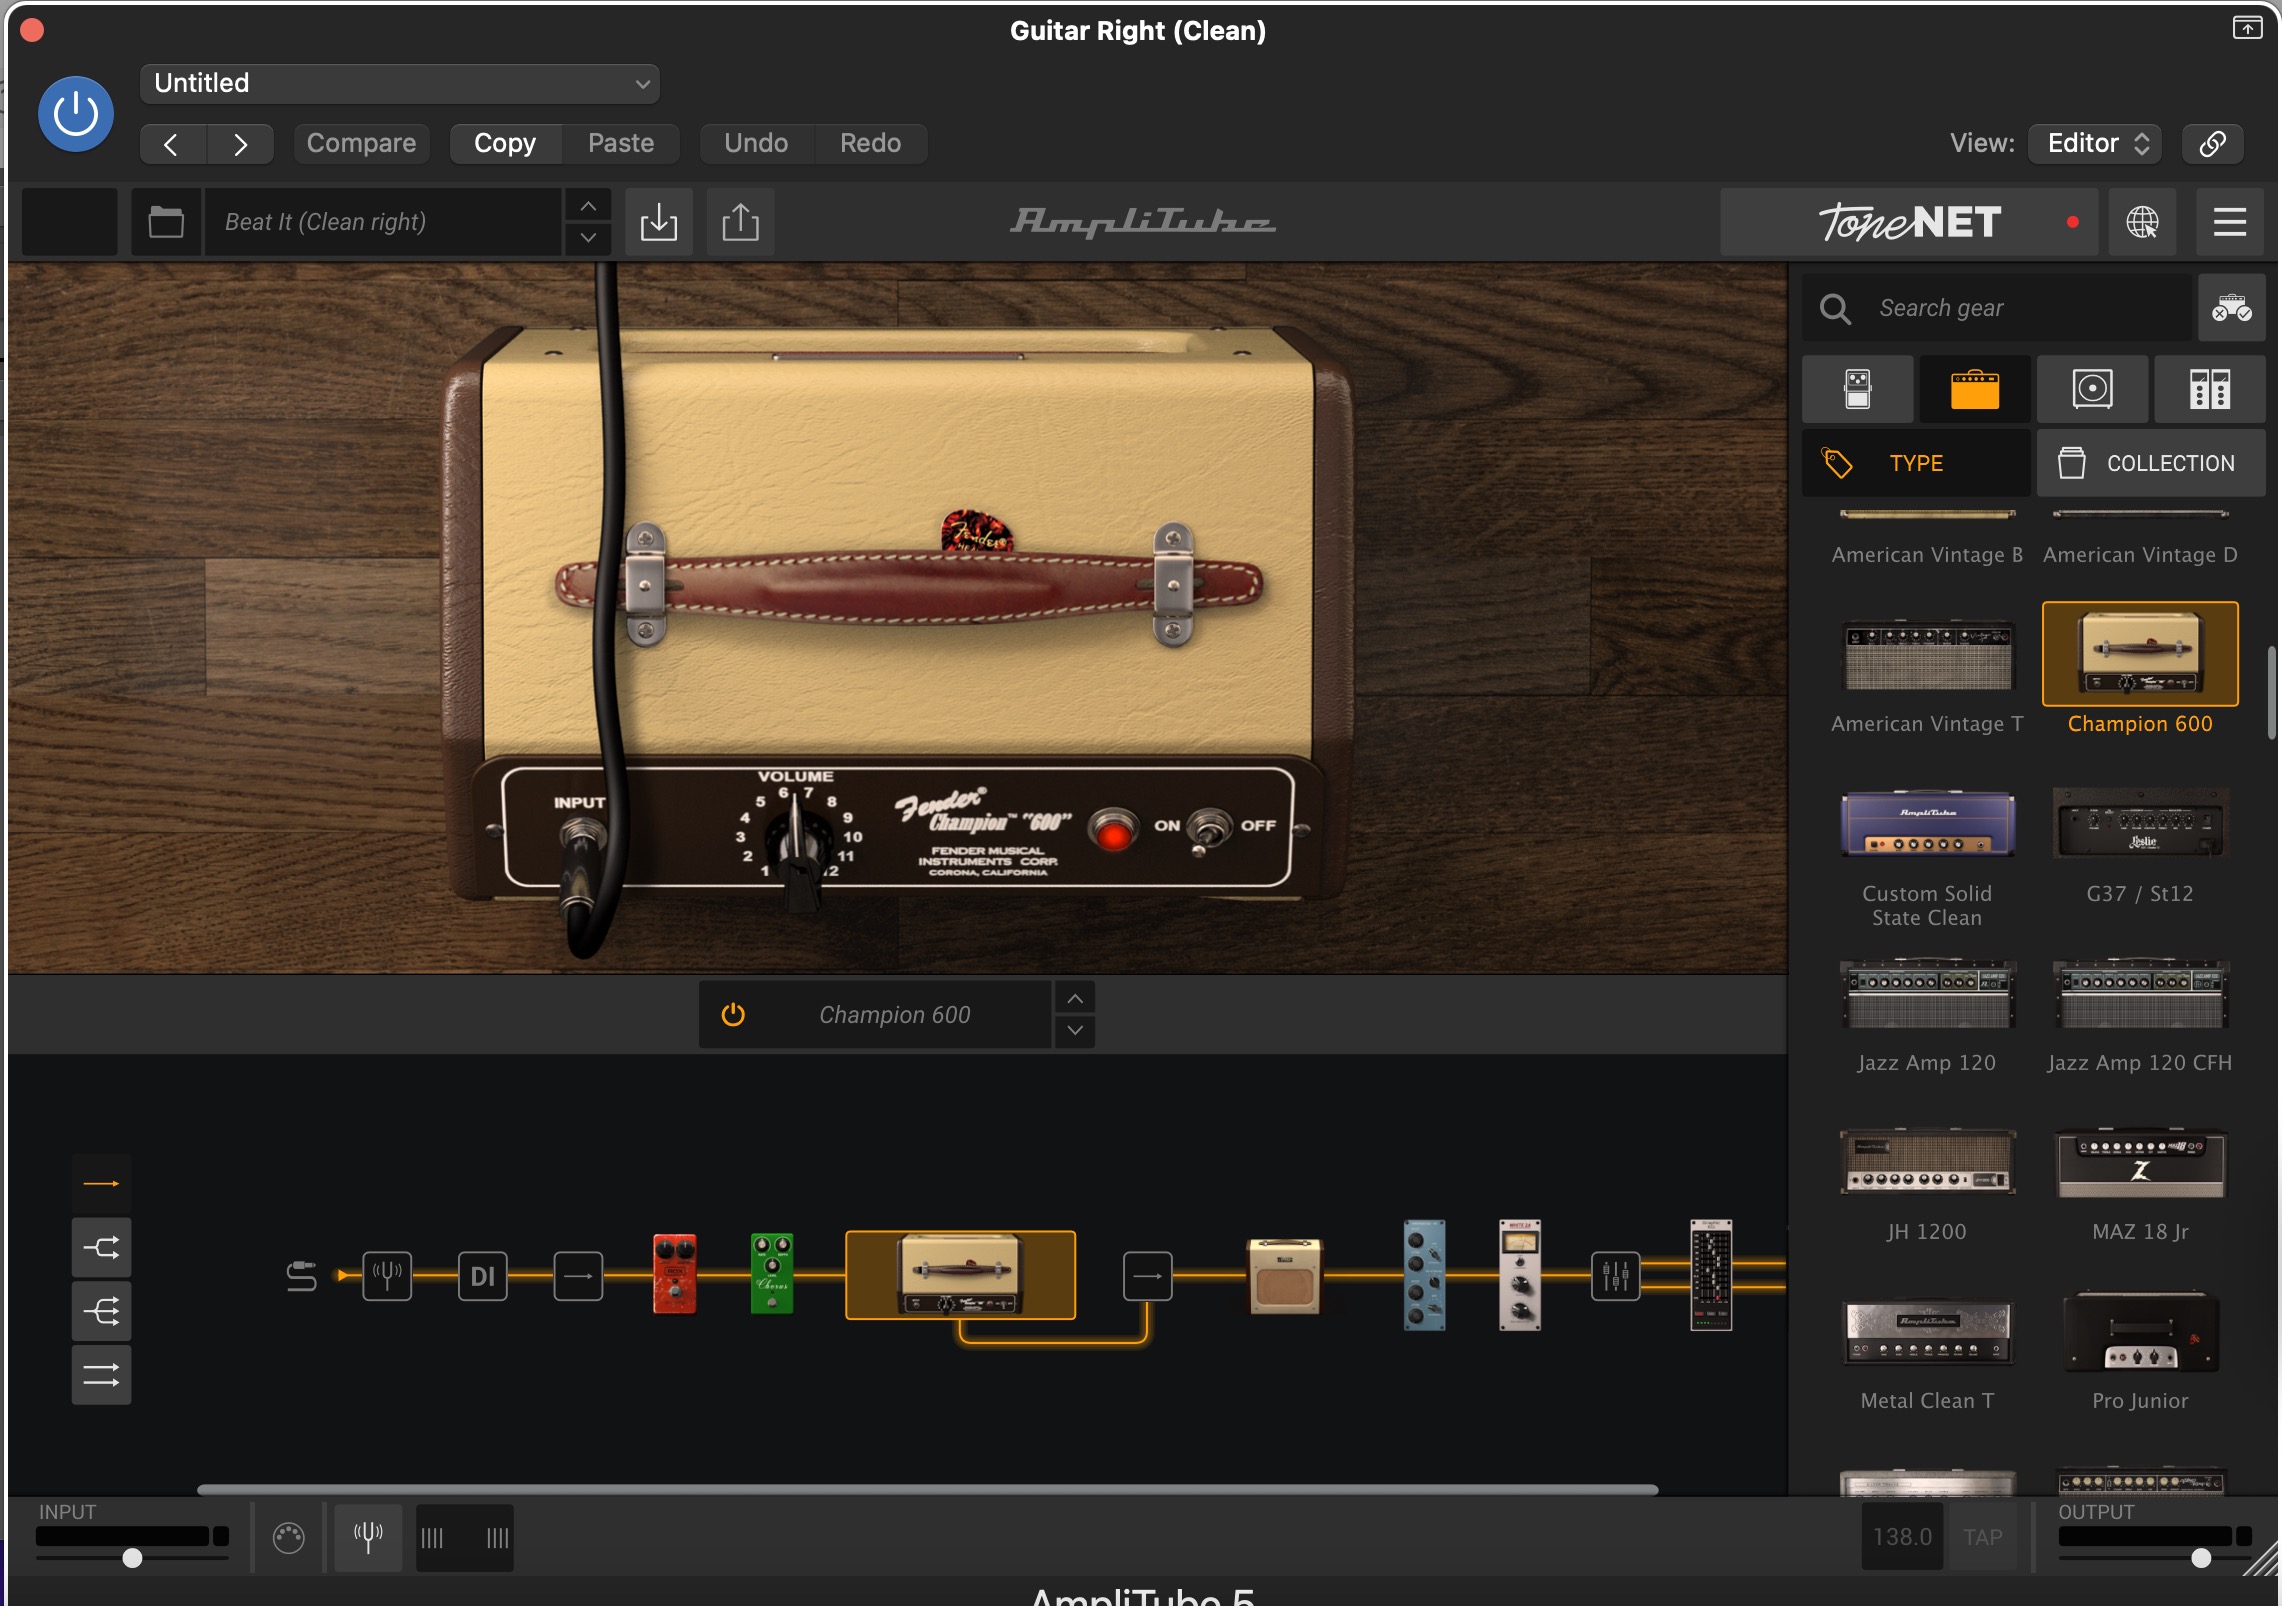Screen dimensions: 2282x1606
Task: Select the DI block in chain
Action: (x=483, y=1276)
